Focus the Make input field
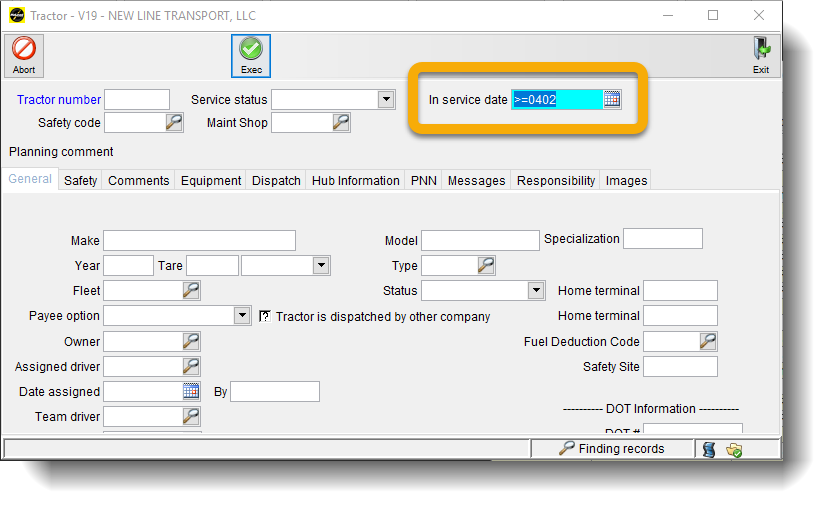 199,240
